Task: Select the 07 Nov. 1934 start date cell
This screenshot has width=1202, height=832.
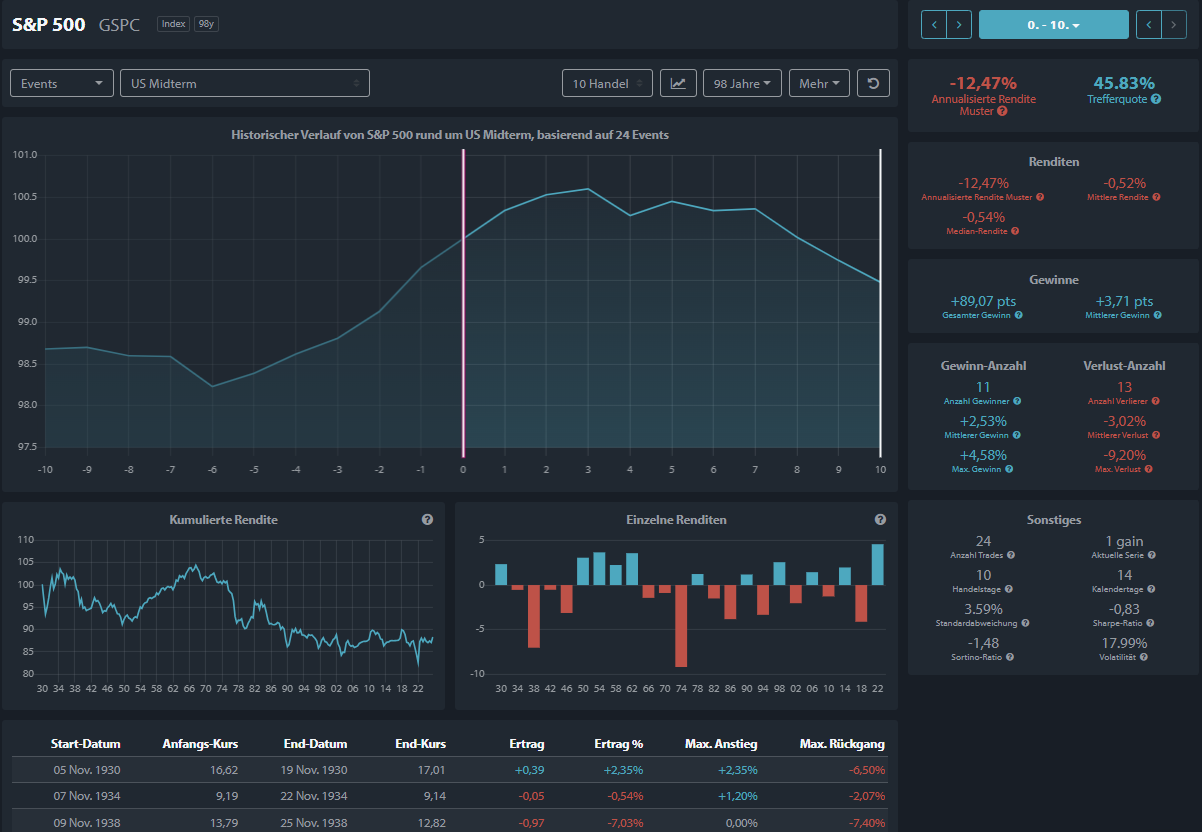Action: point(88,796)
